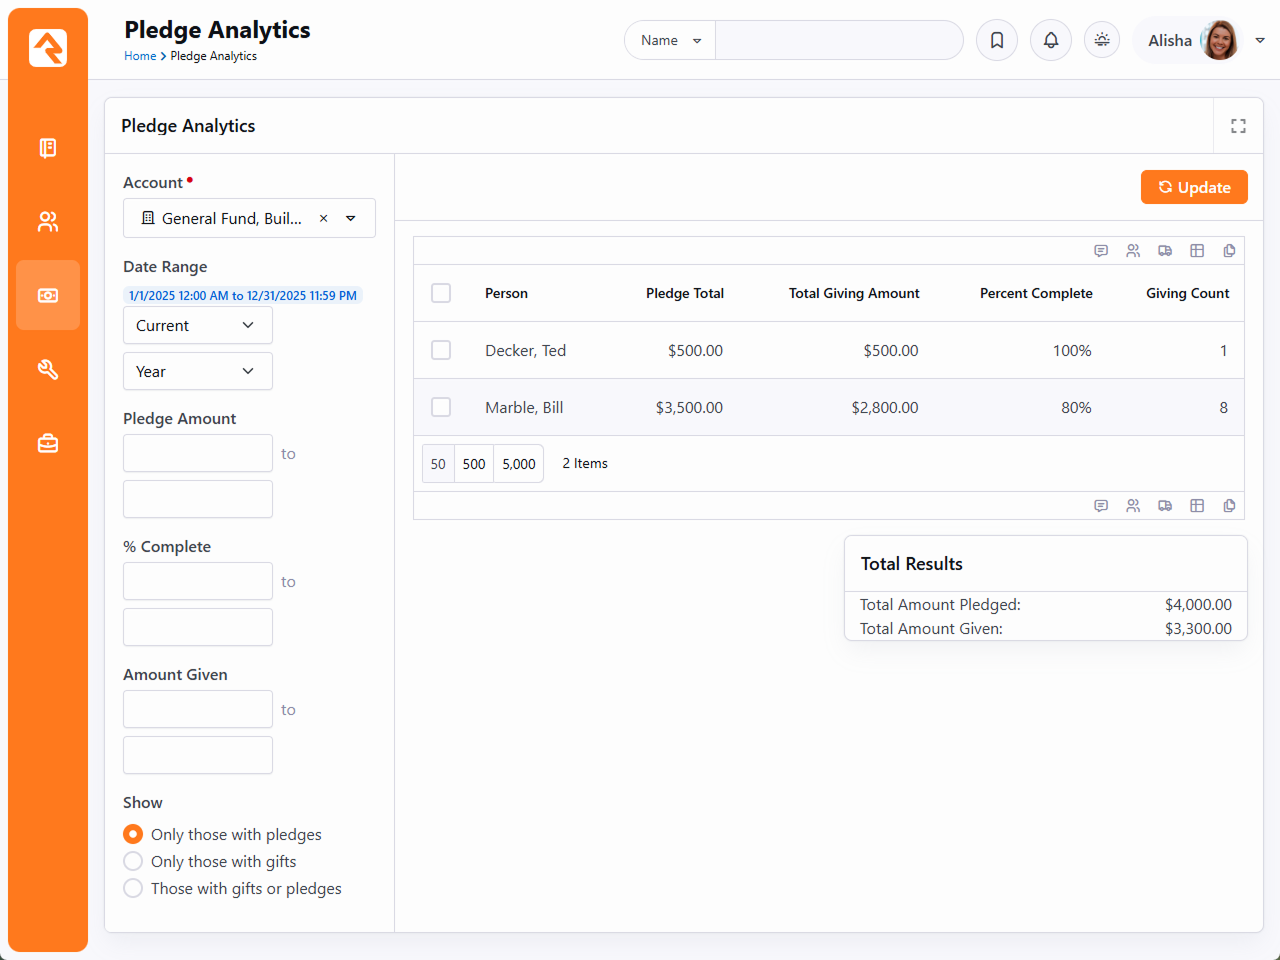The height and width of the screenshot is (960, 1280).
Task: Select the checkbox for Marble, Bill
Action: click(441, 407)
